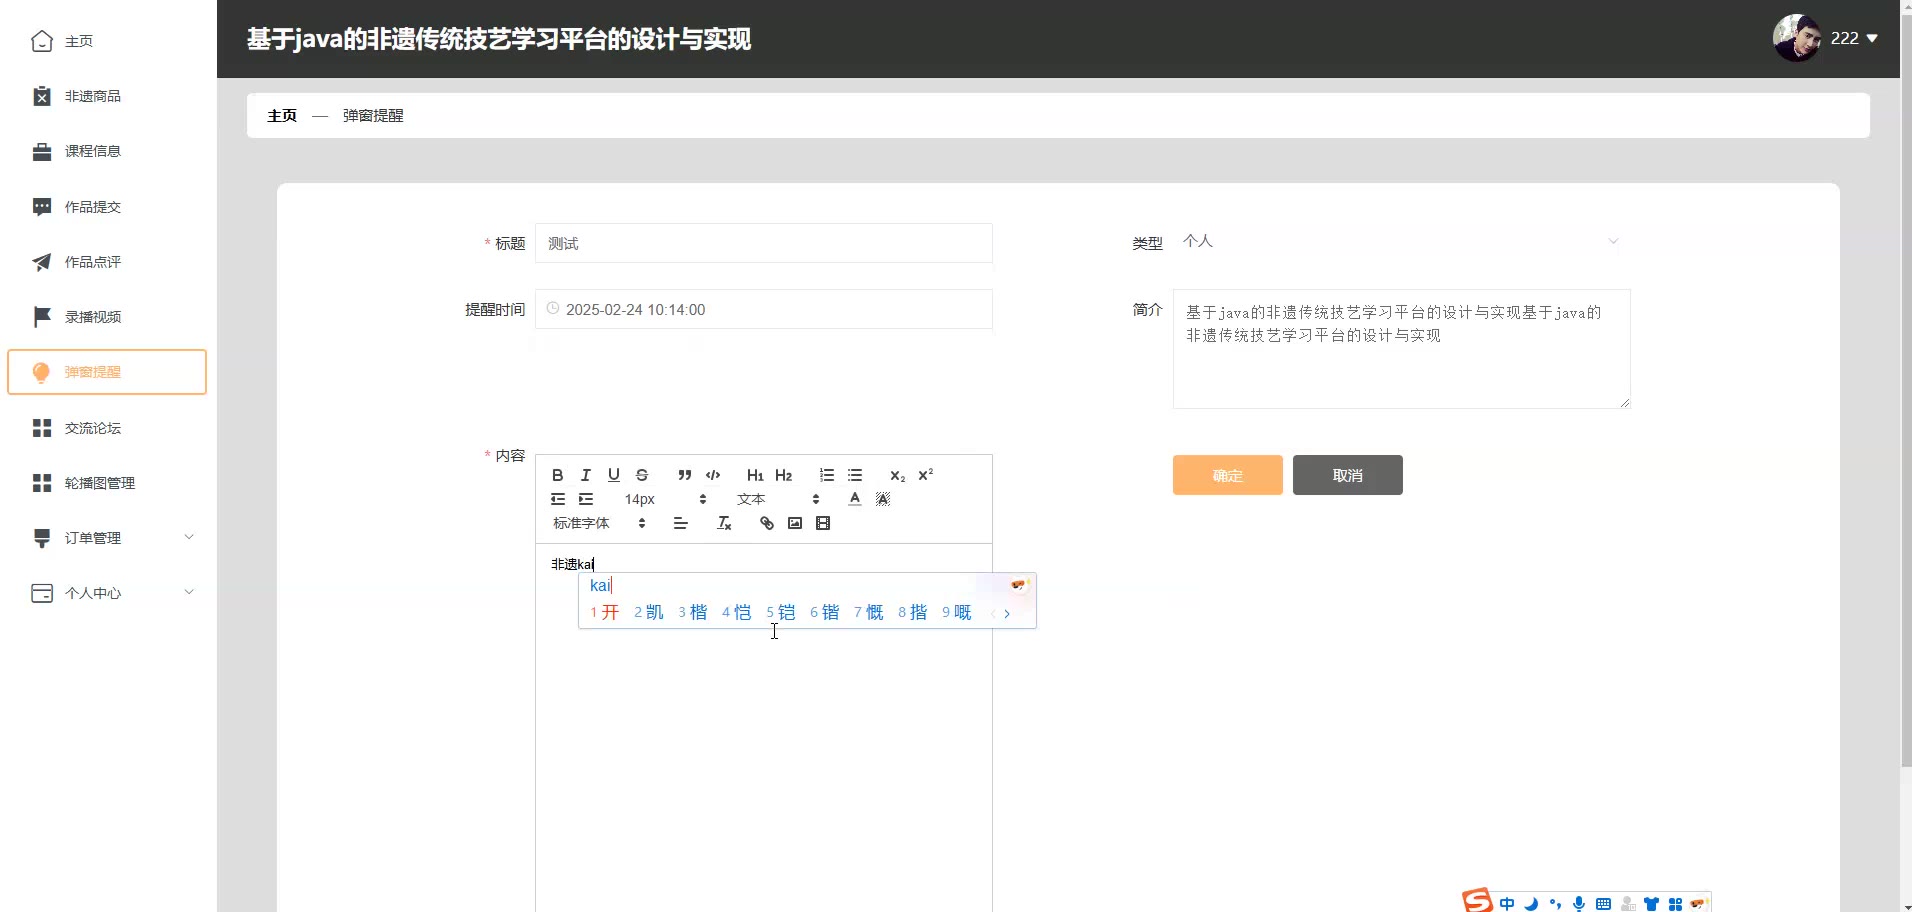
Task: Insert an image into the content
Action: click(795, 523)
